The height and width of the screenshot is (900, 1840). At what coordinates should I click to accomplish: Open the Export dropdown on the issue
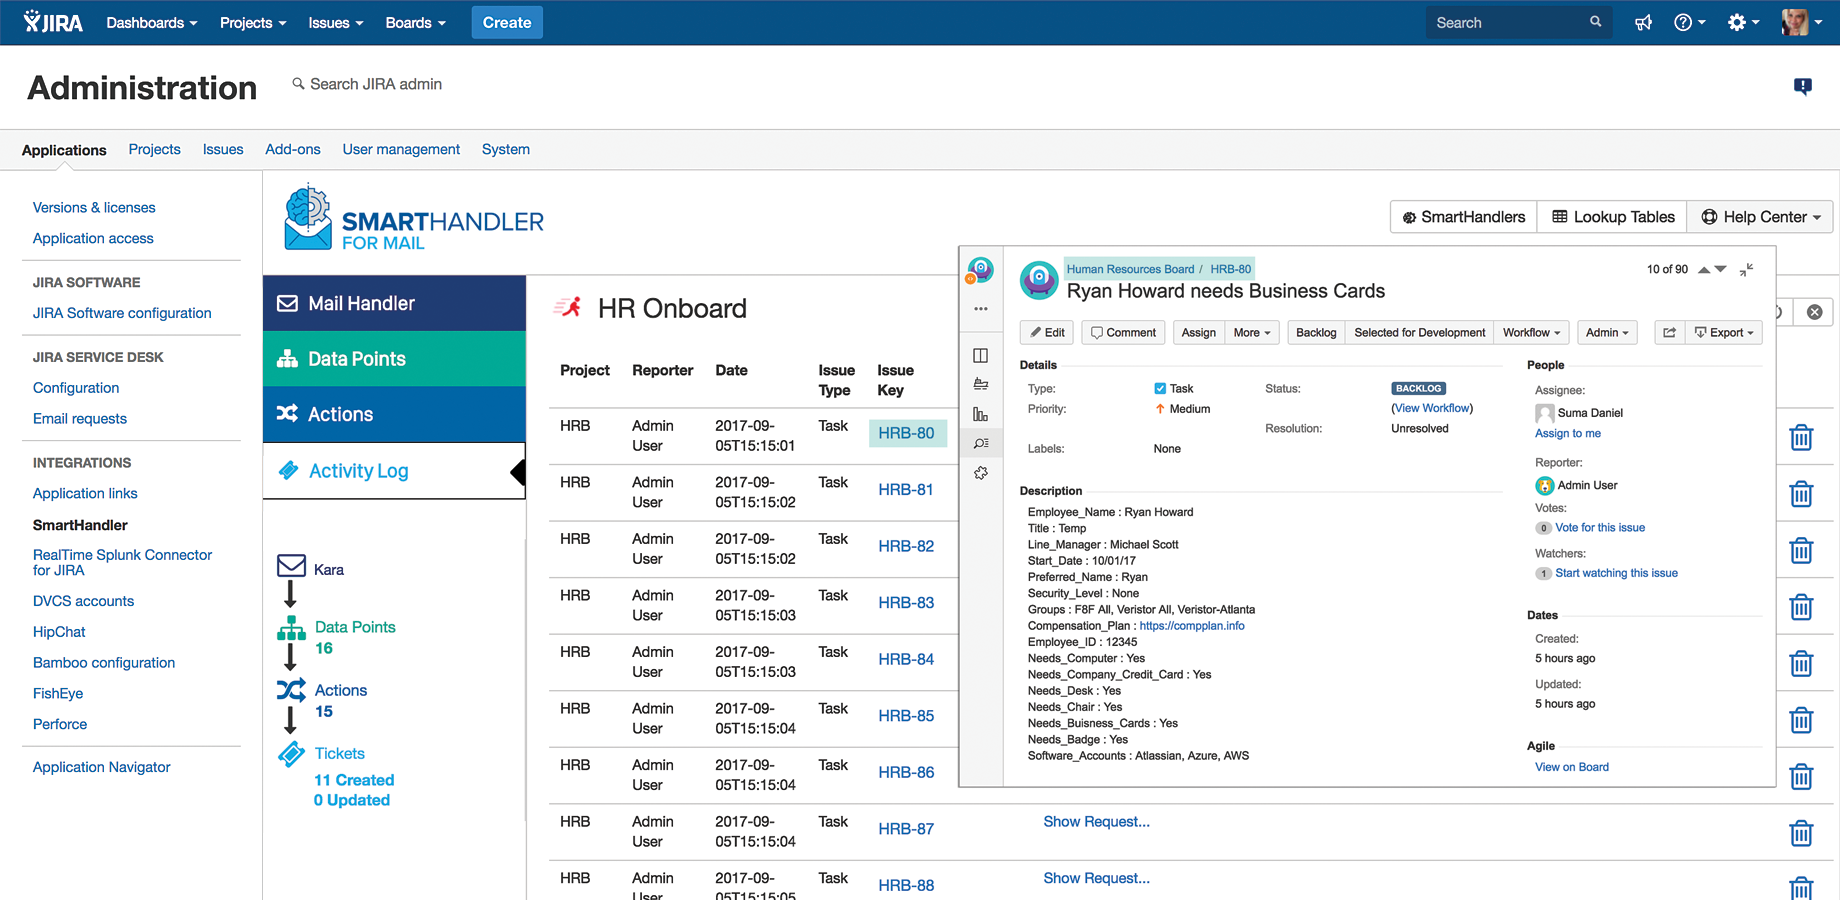1724,332
